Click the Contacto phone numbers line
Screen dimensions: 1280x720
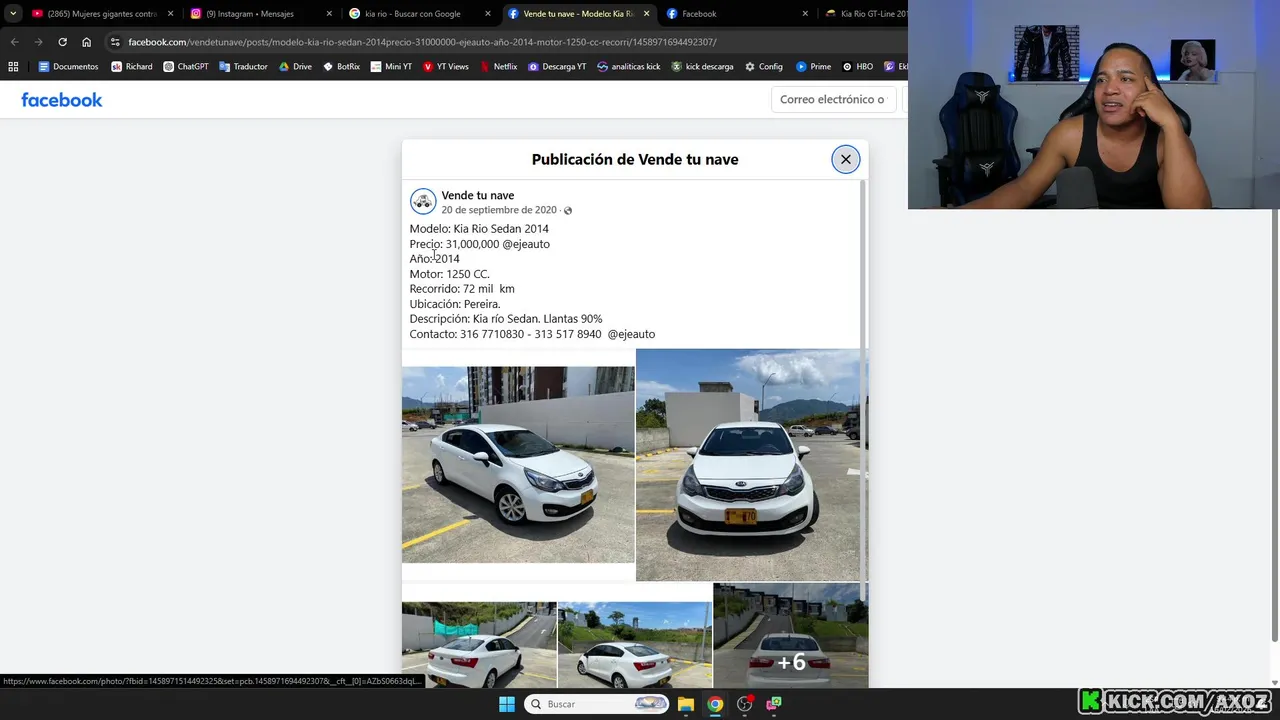click(532, 334)
